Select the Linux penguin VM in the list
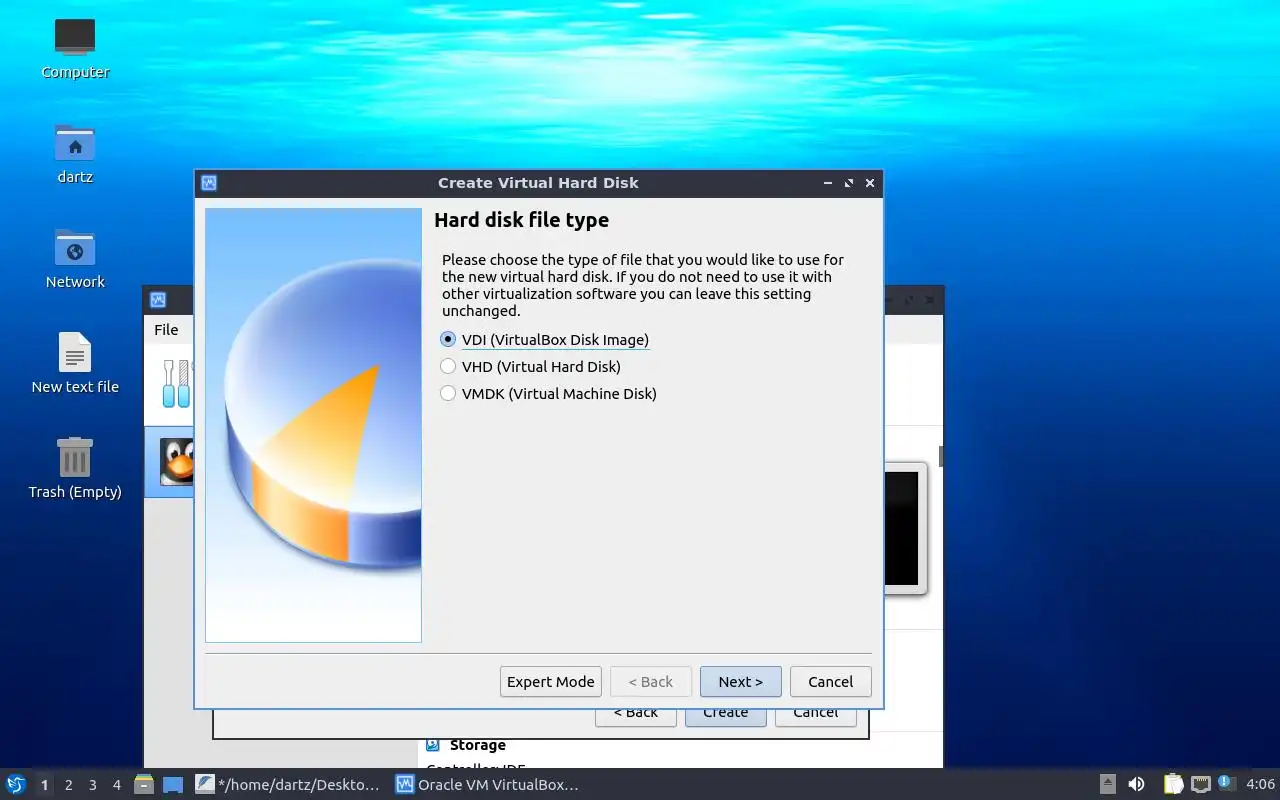1280x800 pixels. (178, 462)
